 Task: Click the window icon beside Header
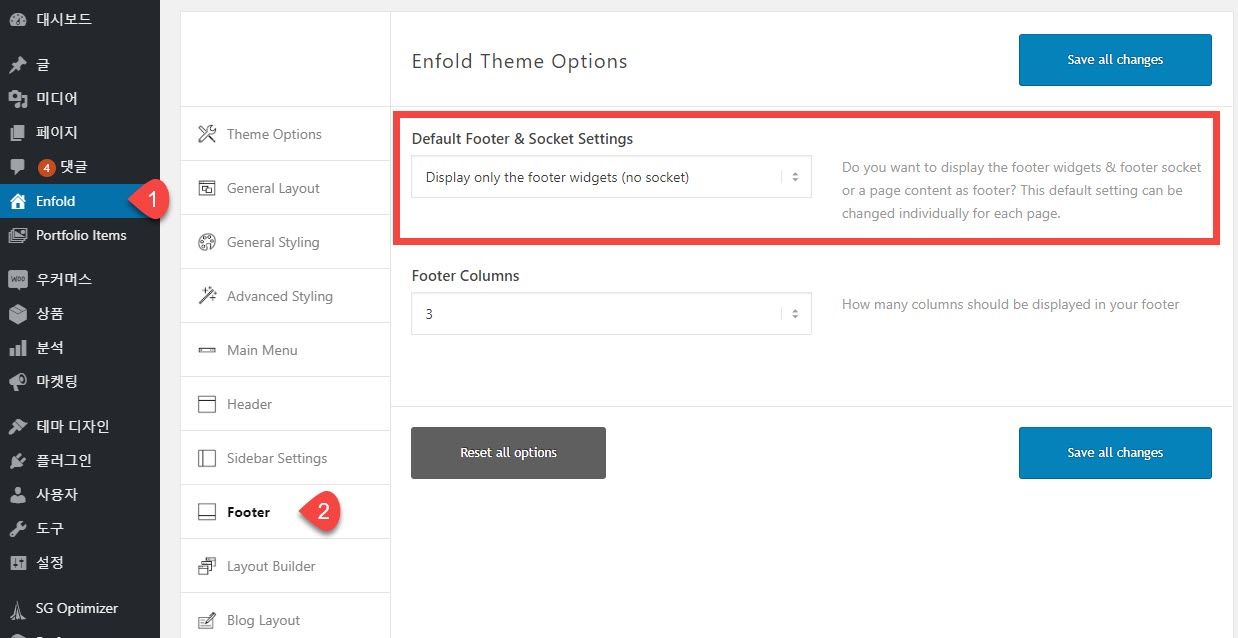pos(207,404)
